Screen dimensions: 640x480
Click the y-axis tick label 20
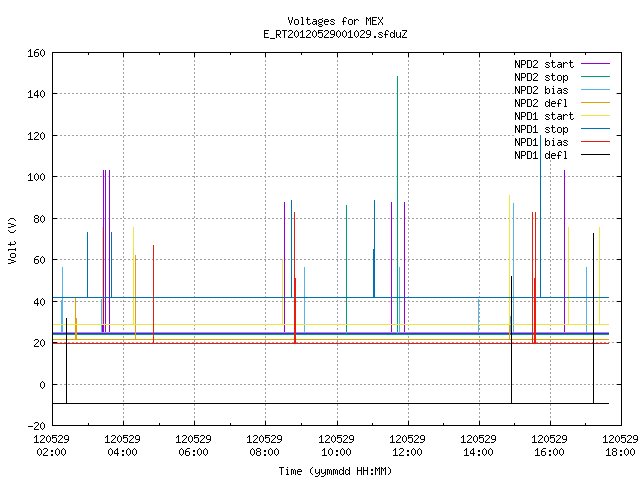[x=39, y=343]
